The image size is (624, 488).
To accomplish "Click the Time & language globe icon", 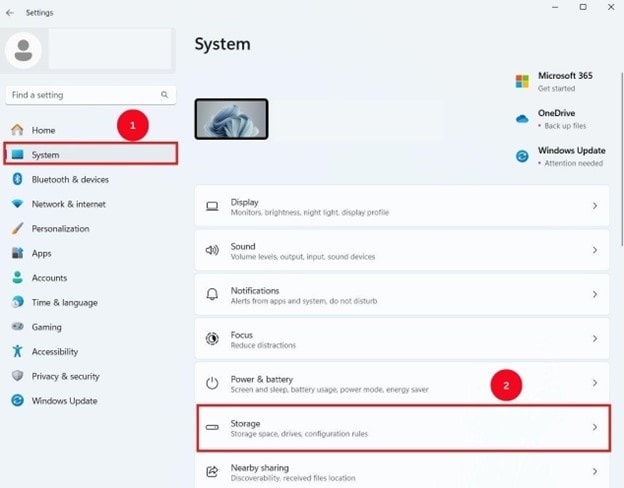I will (x=17, y=302).
